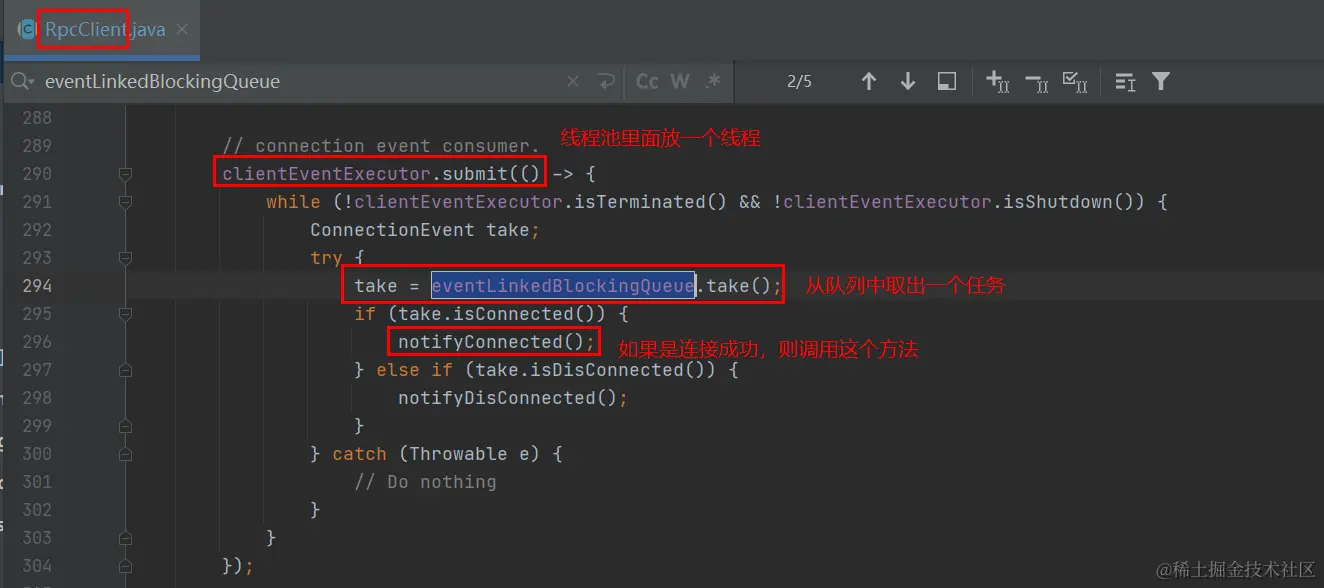Viewport: 1324px width, 588px height.
Task: Open the search history magnifier dropdown
Action: [x=20, y=81]
